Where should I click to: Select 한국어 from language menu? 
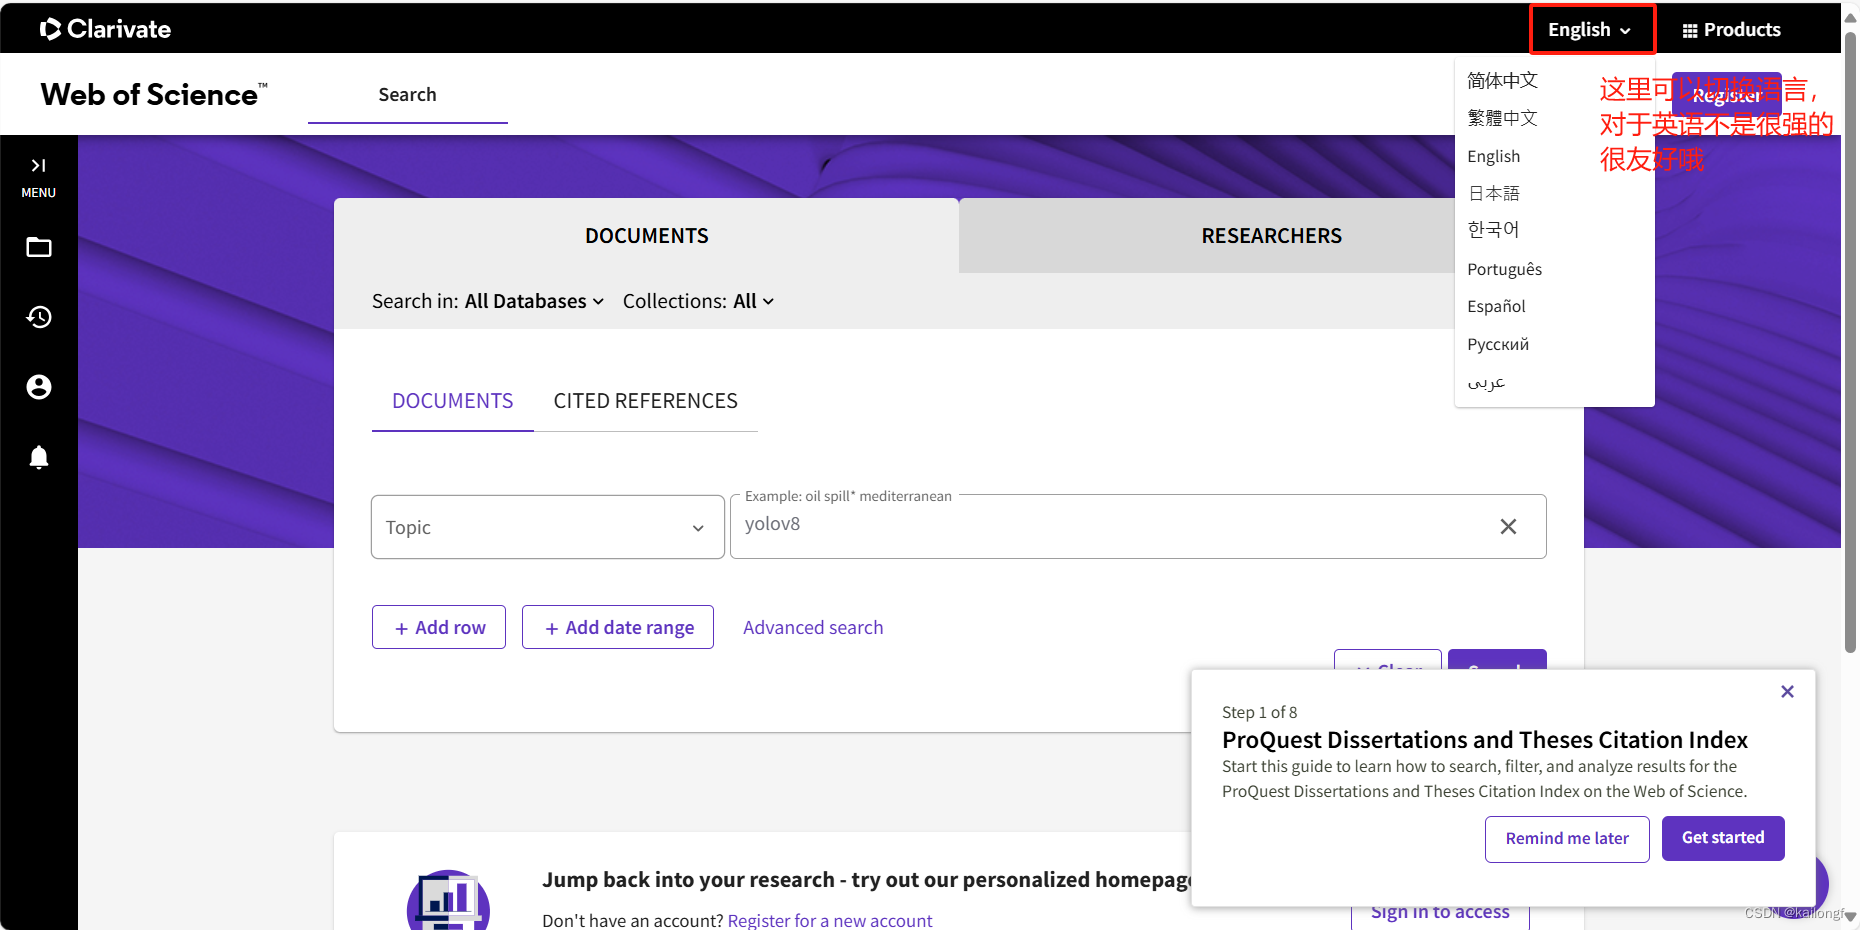click(1493, 230)
